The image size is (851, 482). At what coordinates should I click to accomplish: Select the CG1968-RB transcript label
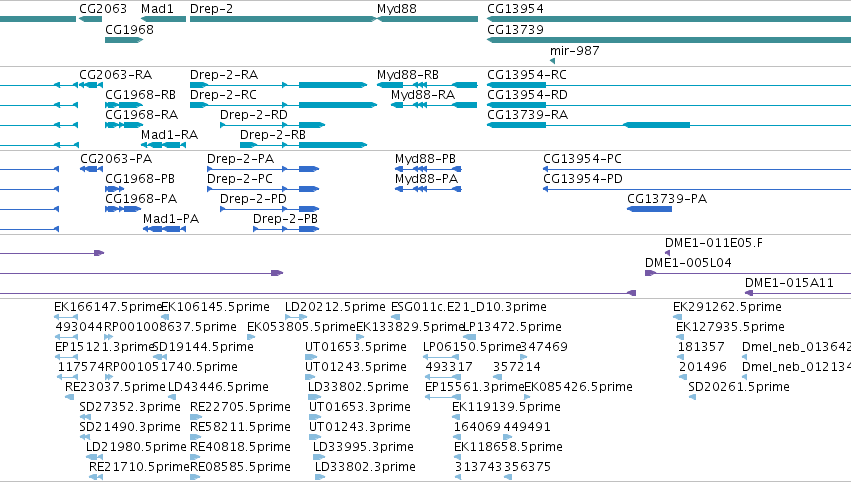[141, 95]
